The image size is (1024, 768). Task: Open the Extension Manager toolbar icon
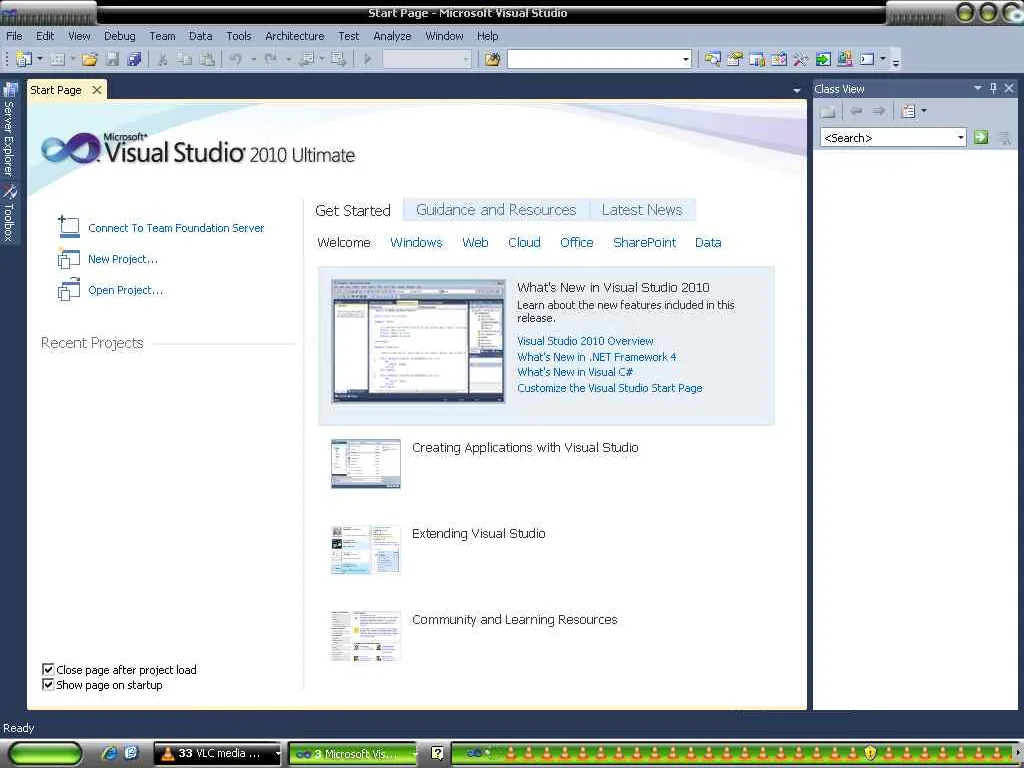tap(844, 59)
